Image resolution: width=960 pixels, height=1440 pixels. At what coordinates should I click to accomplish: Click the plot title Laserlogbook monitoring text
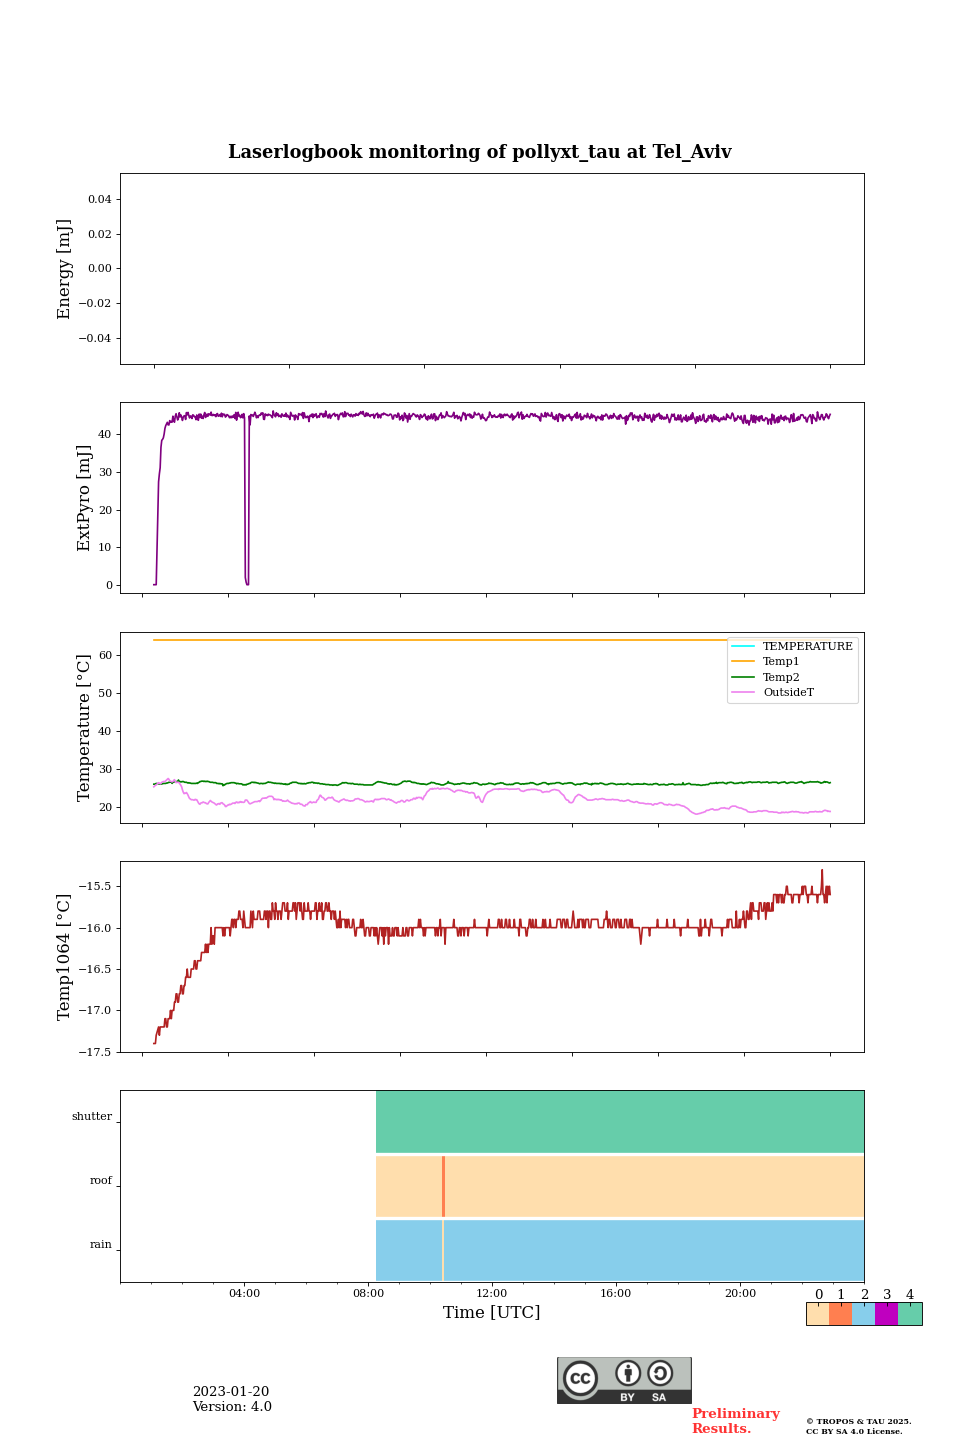point(480,152)
